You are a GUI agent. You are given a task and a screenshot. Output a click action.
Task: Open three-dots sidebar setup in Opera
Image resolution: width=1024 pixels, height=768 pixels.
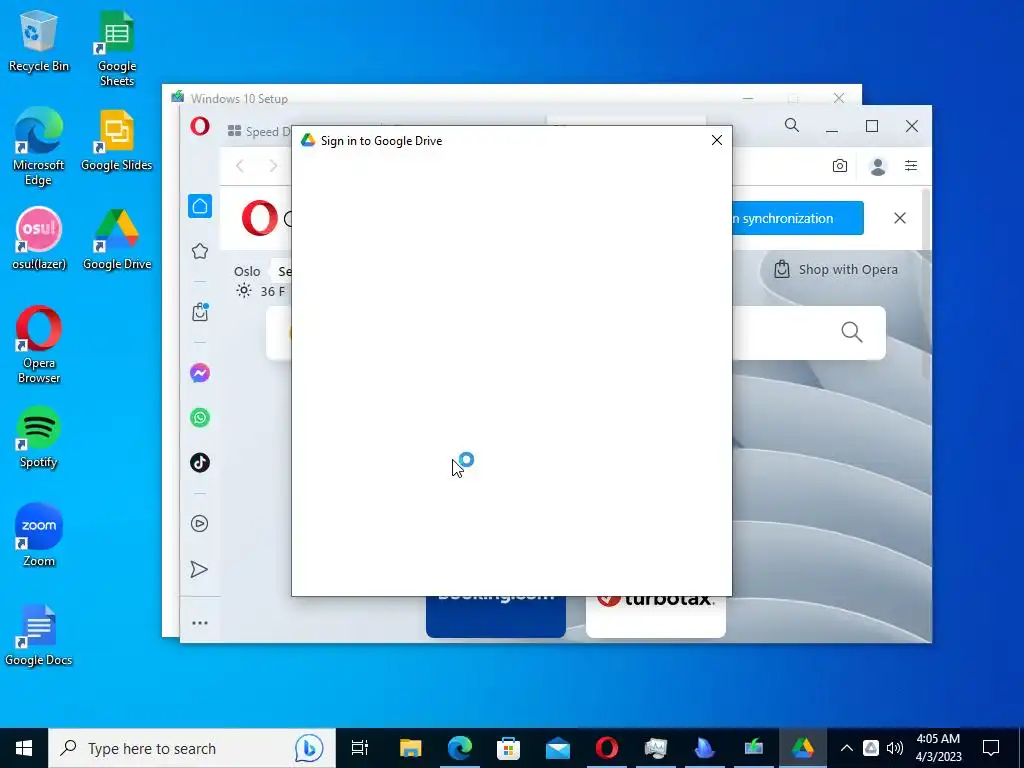pos(200,623)
